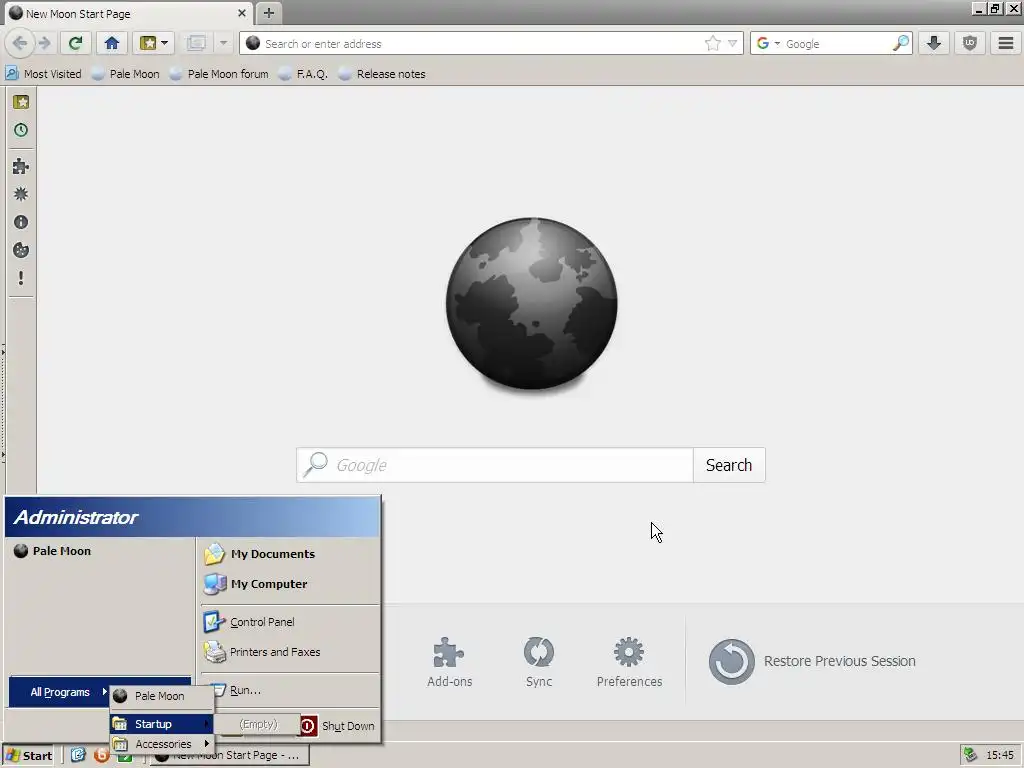Go back with the back arrow
Screen dimensions: 1024x768
(20, 44)
